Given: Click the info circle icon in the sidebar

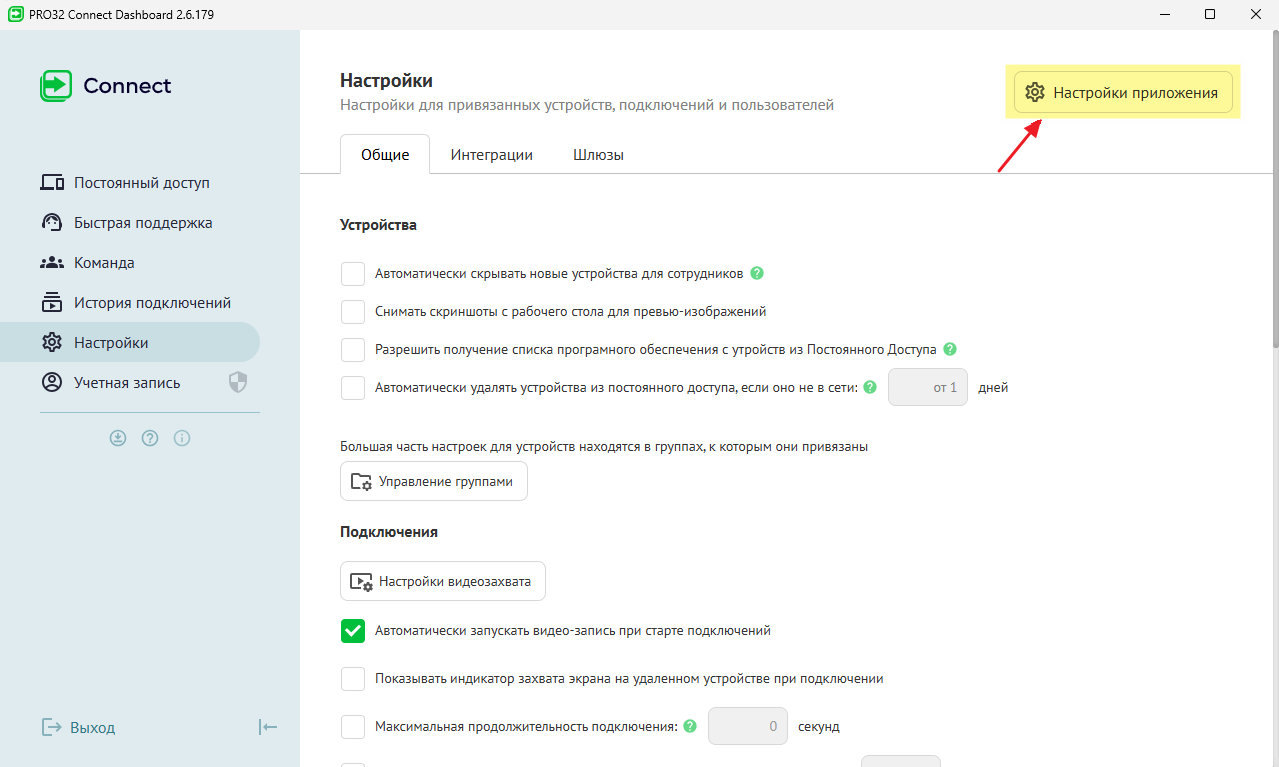Looking at the screenshot, I should point(182,438).
